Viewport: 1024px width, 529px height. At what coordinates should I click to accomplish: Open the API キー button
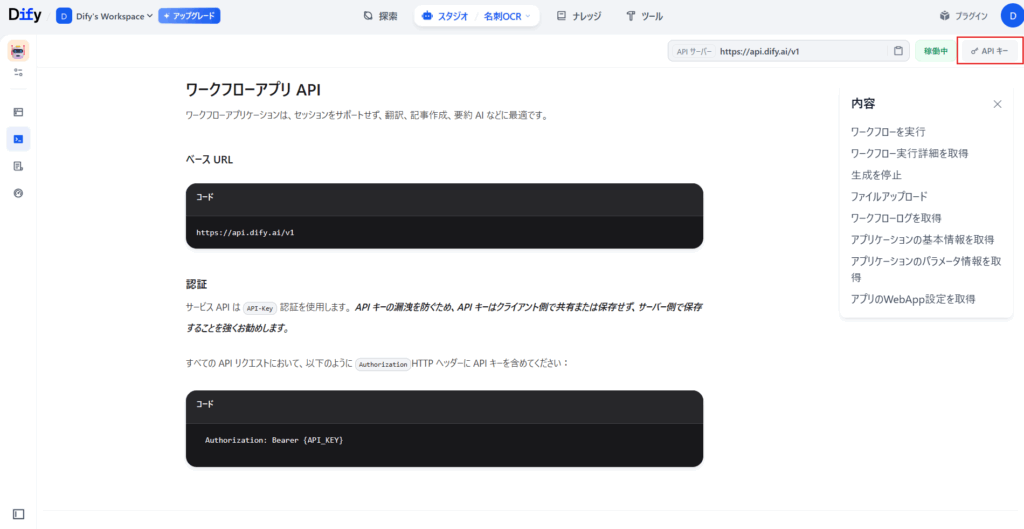(x=989, y=51)
